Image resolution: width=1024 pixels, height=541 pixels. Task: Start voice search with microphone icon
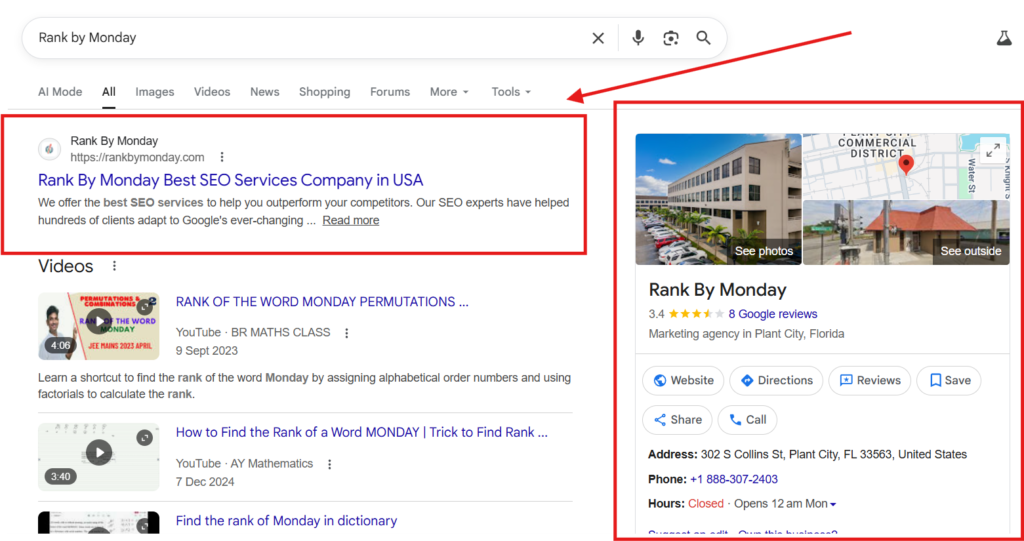(x=638, y=38)
